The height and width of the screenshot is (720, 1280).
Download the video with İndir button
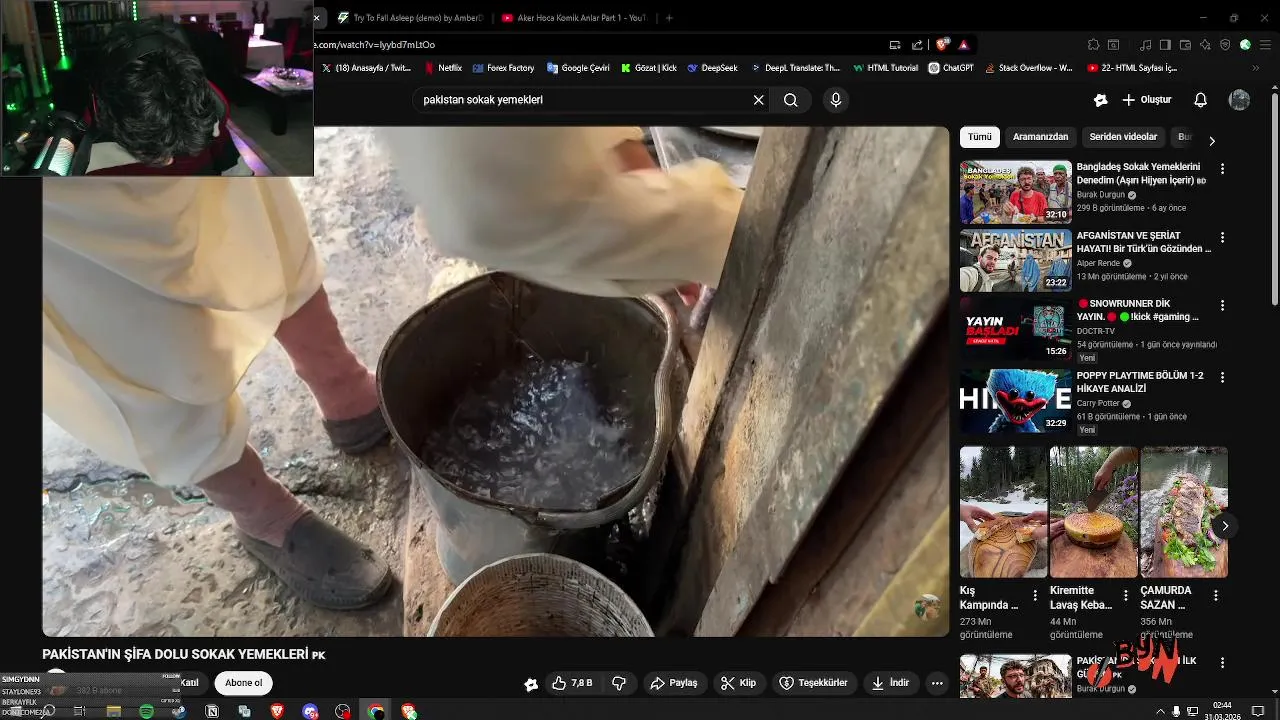click(890, 683)
